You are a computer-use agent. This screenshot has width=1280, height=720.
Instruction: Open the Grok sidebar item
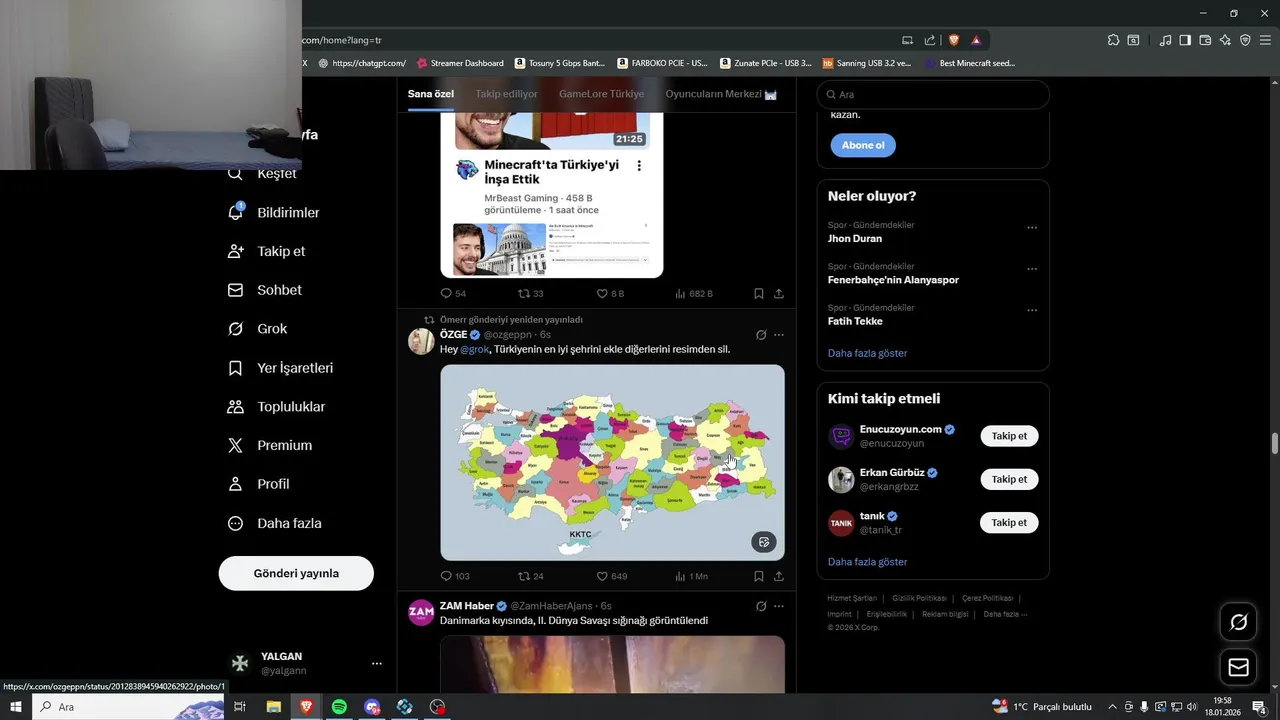[x=258, y=329]
